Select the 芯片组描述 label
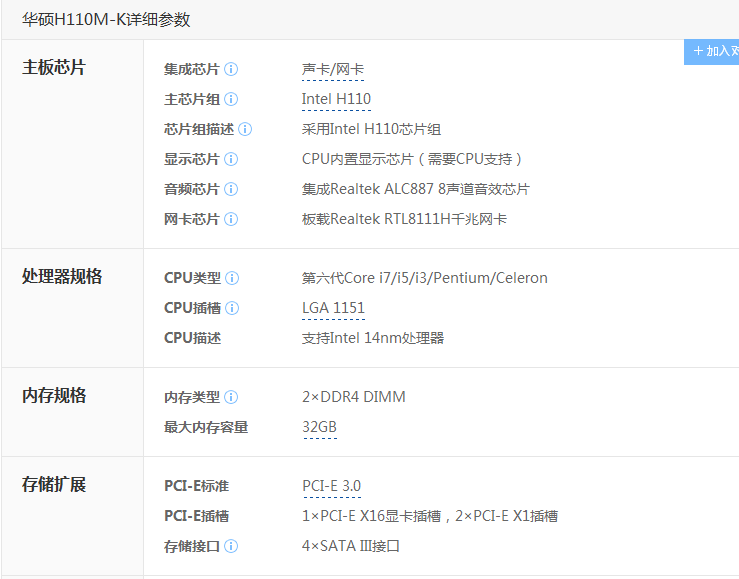Viewport: 739px width, 579px height. tap(199, 129)
